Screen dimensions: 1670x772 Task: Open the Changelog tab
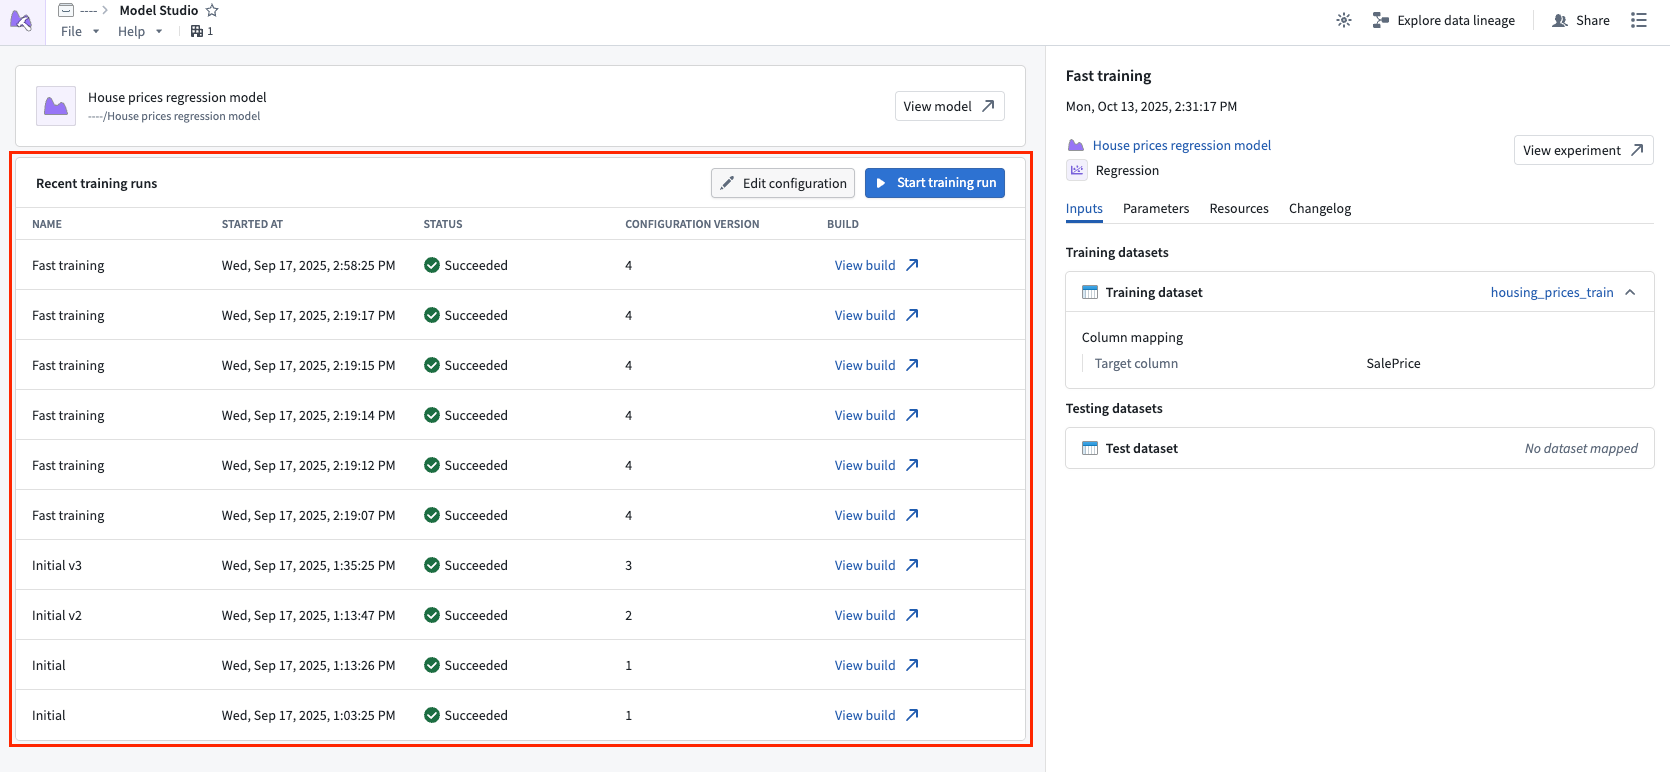[1320, 209]
